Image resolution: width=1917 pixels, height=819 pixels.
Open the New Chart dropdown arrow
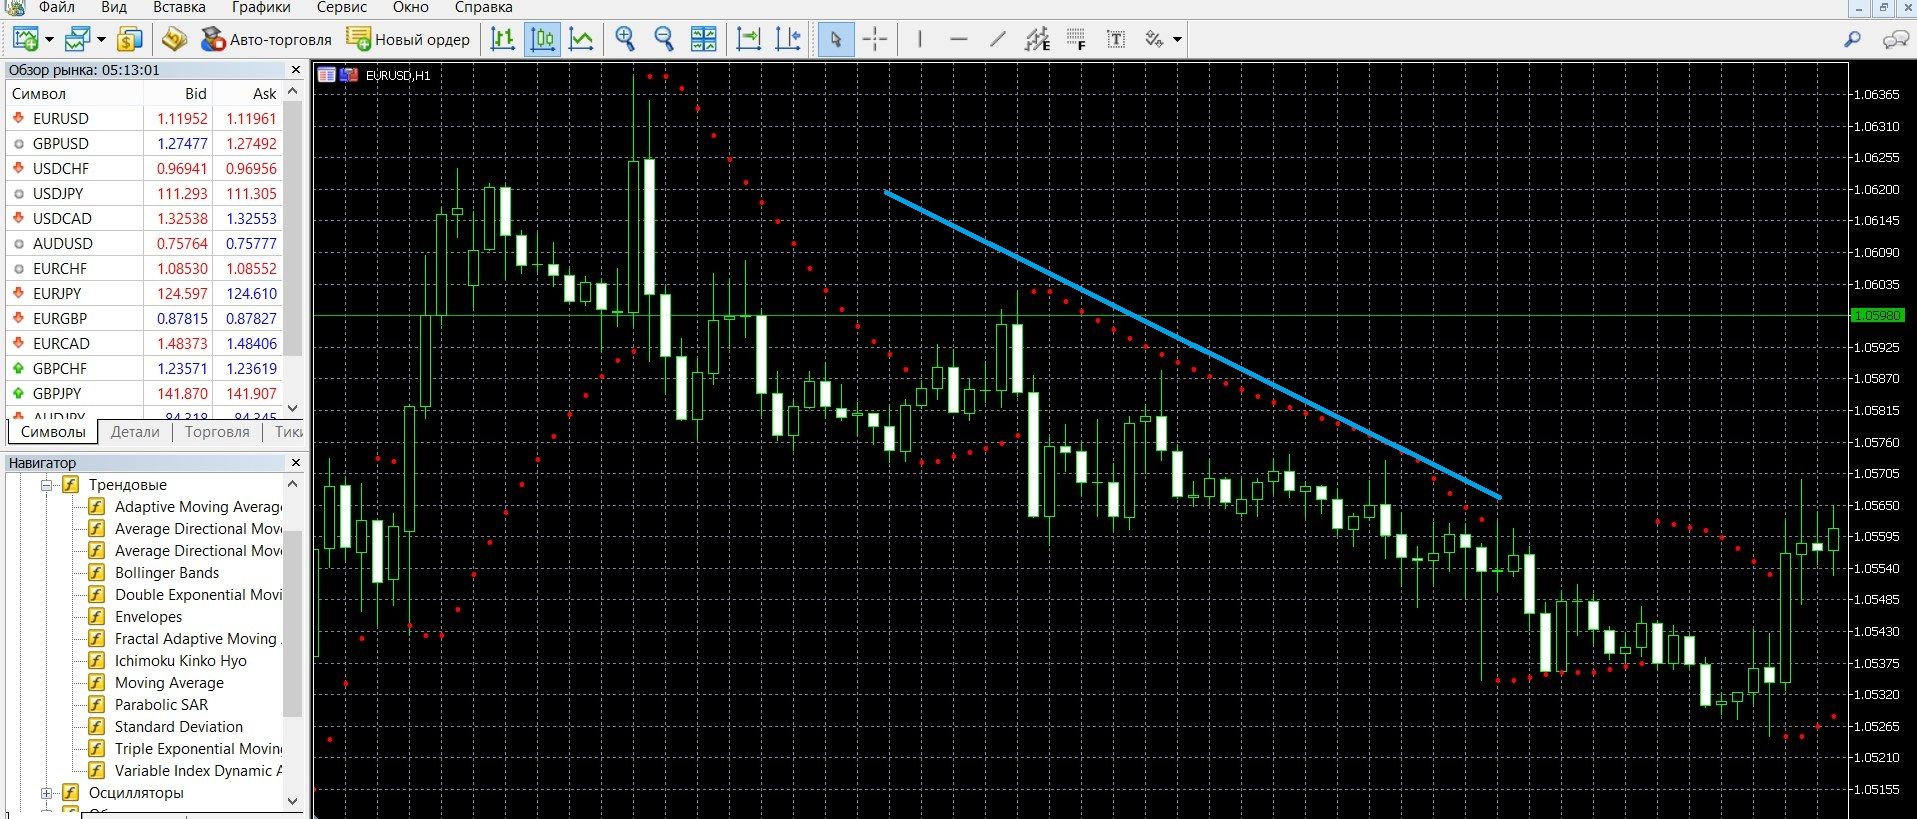[x=49, y=40]
